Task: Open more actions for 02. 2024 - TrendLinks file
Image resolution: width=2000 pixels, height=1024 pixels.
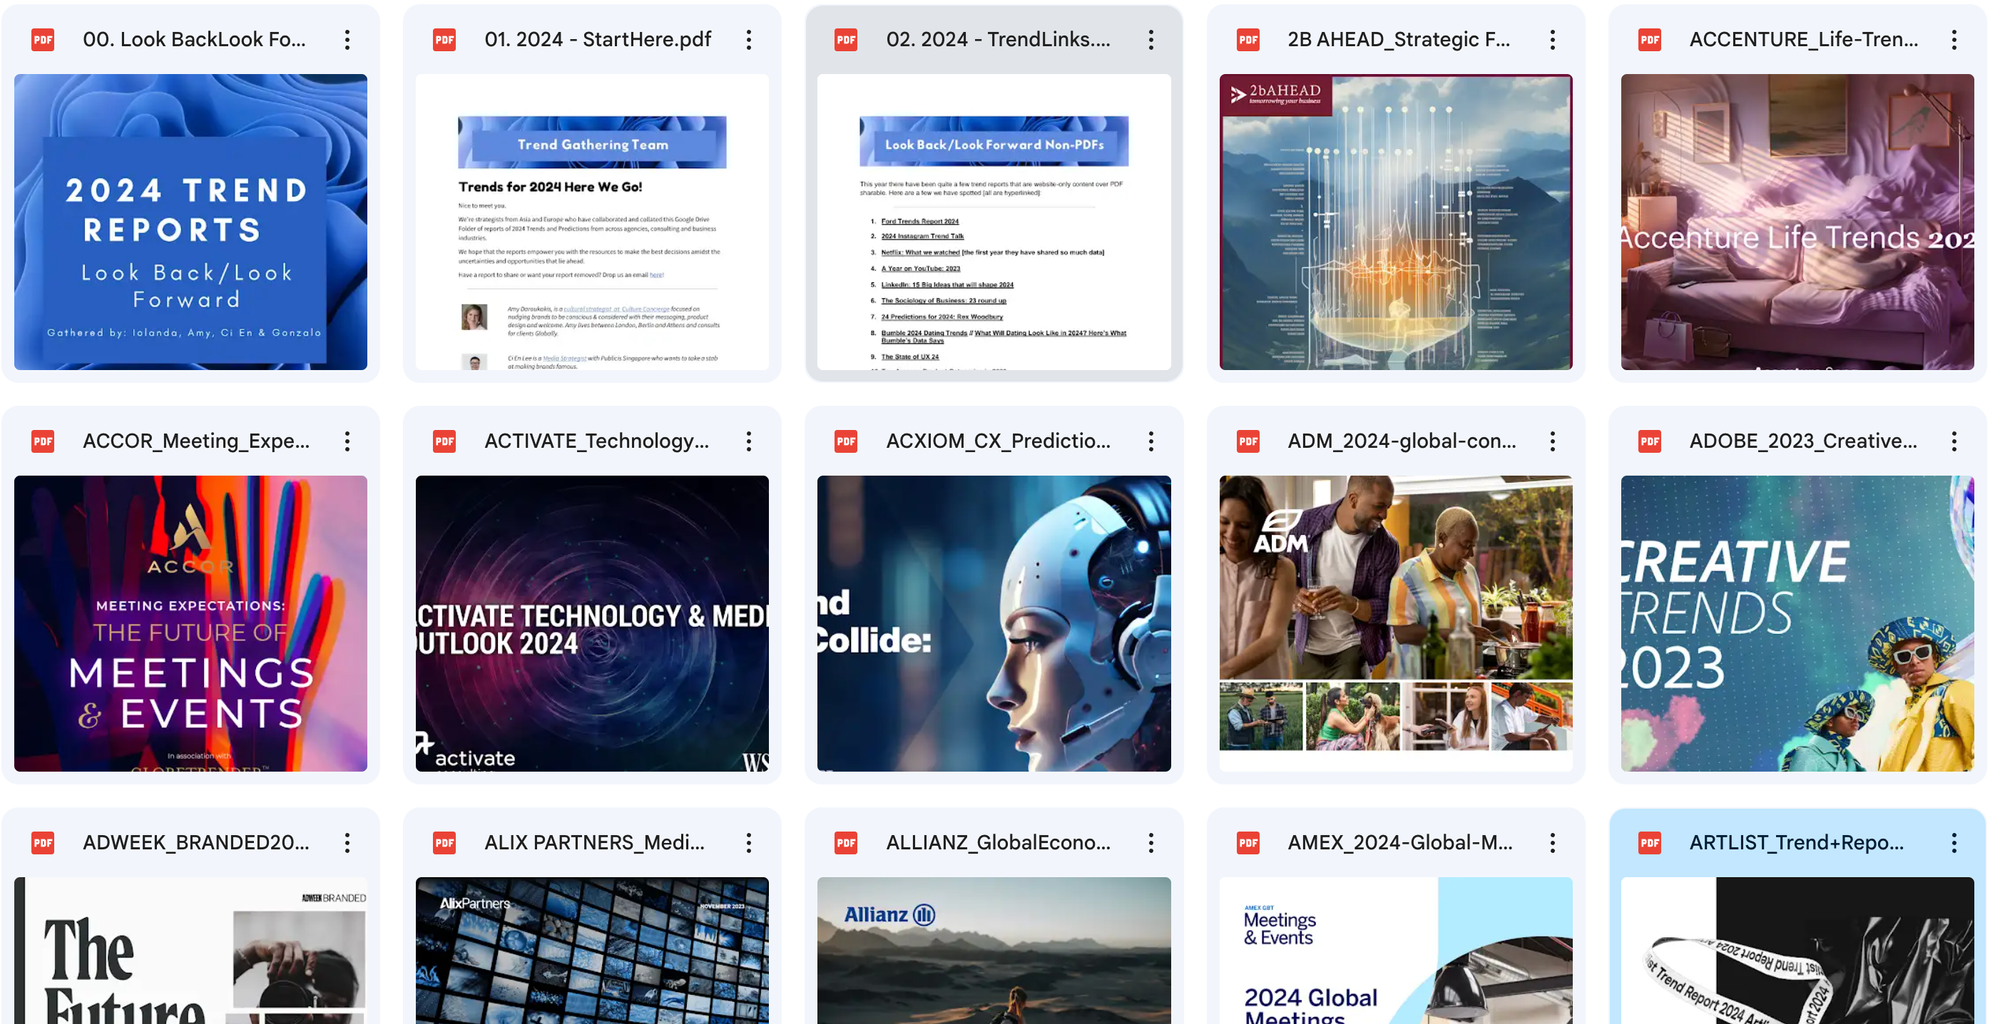Action: pyautogui.click(x=1151, y=40)
